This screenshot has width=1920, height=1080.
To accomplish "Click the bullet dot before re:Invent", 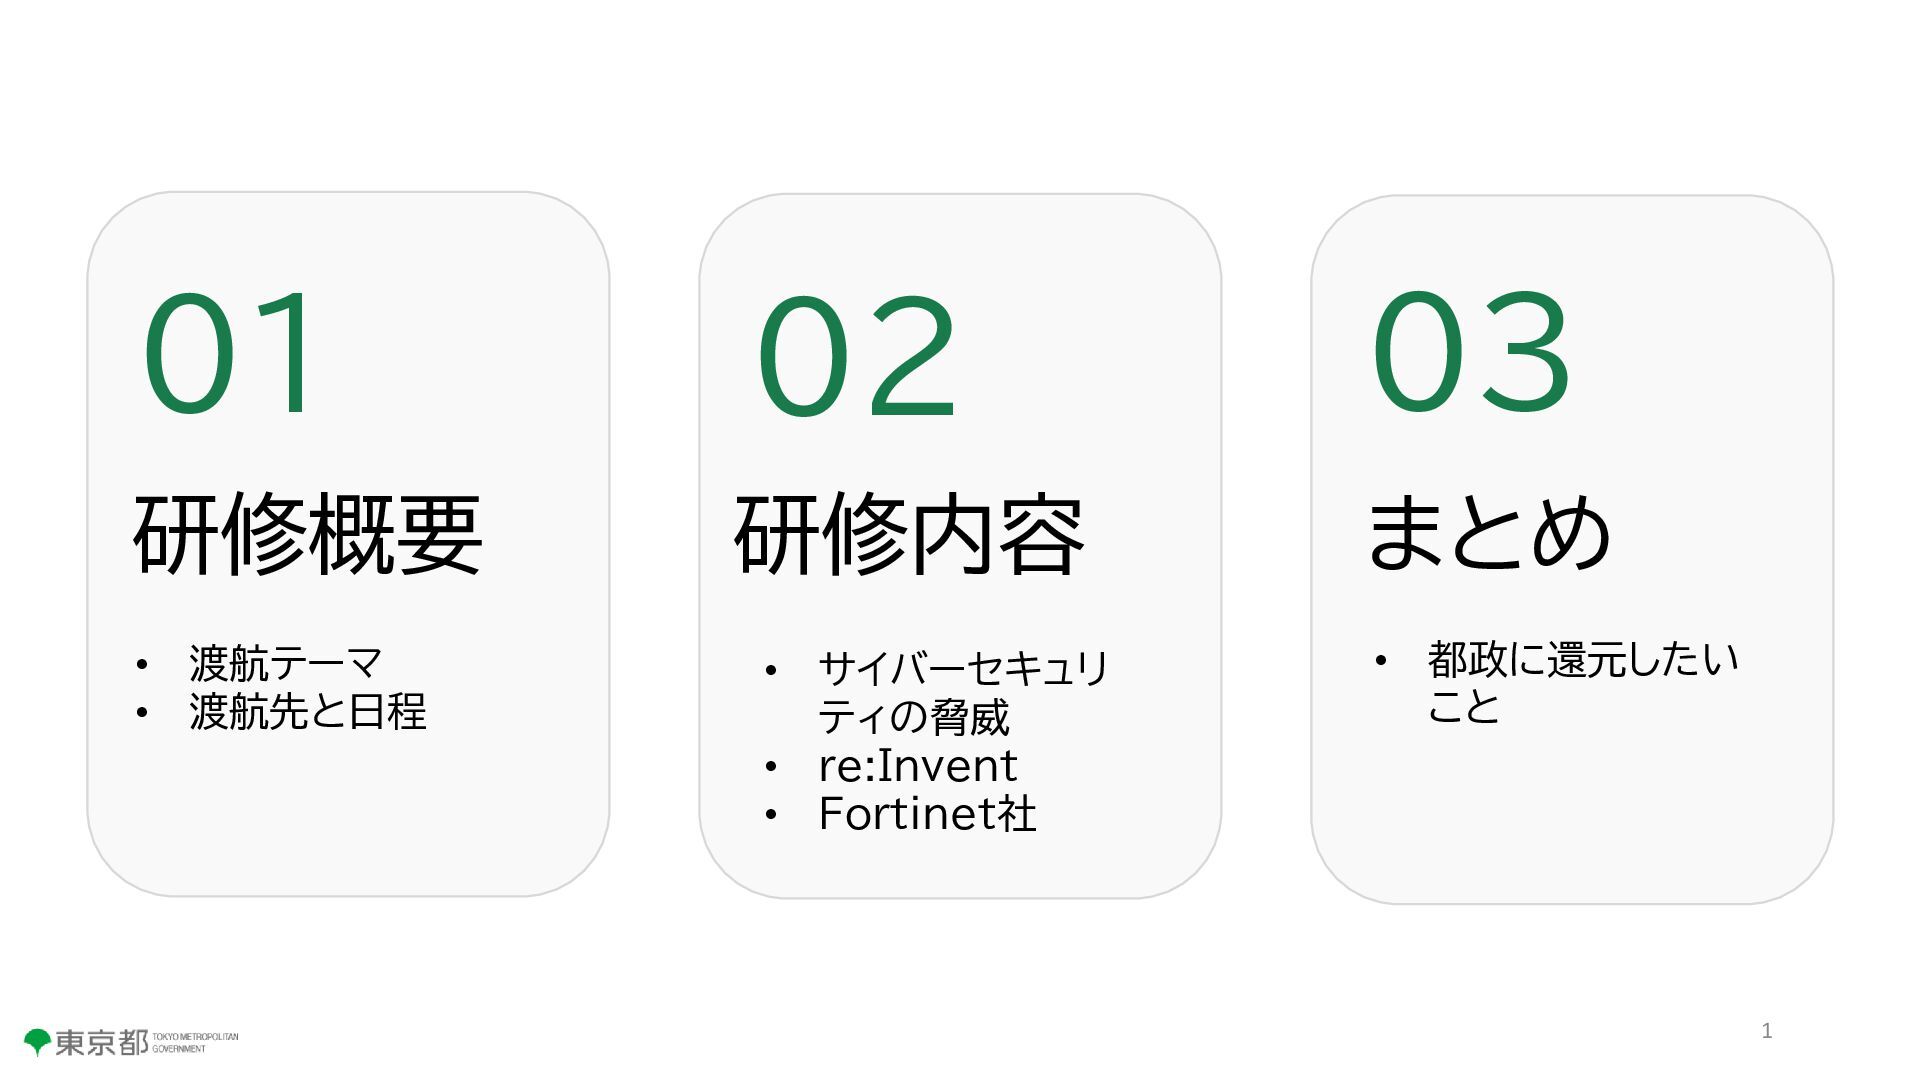I will pyautogui.click(x=770, y=767).
